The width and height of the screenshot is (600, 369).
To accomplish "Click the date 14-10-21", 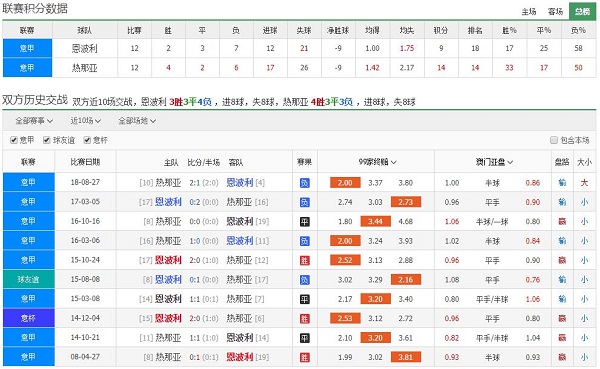I will pyautogui.click(x=85, y=338).
